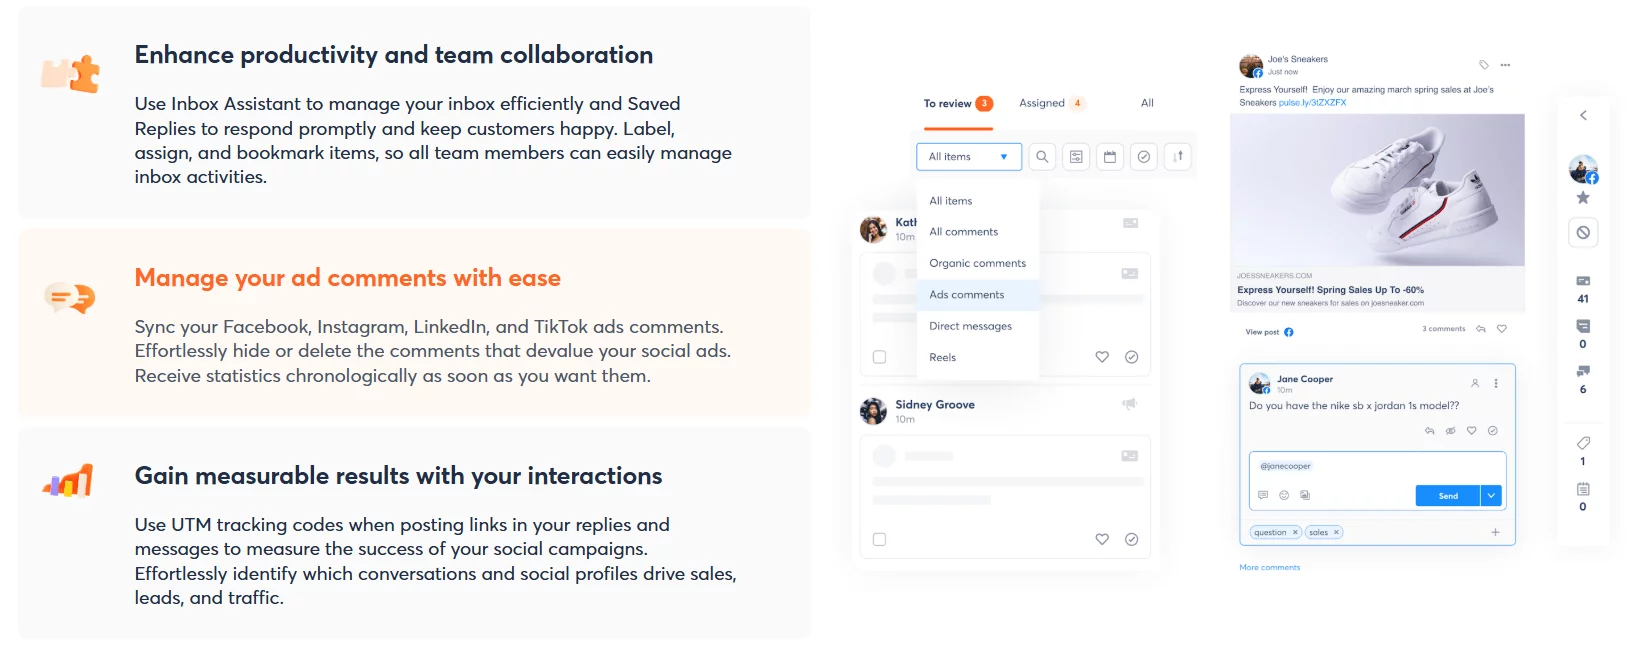Click the sneaker ad image thumbnail
The width and height of the screenshot is (1635, 653).
tap(1377, 190)
